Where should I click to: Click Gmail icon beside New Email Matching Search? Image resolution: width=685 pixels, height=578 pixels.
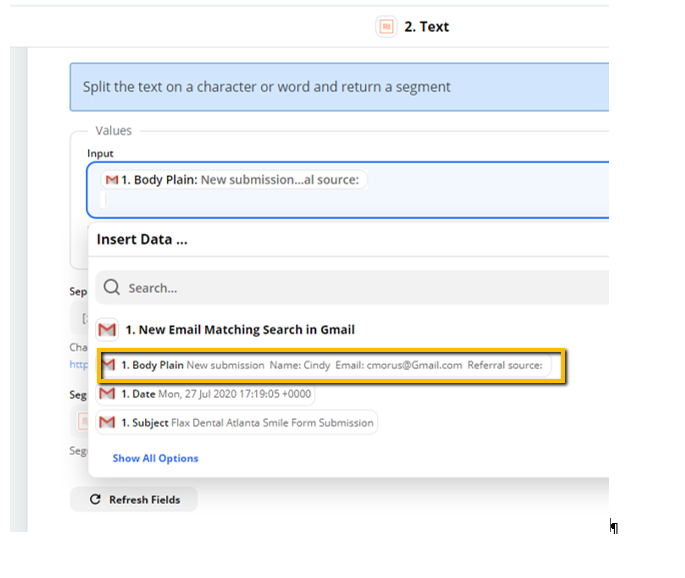click(x=107, y=329)
